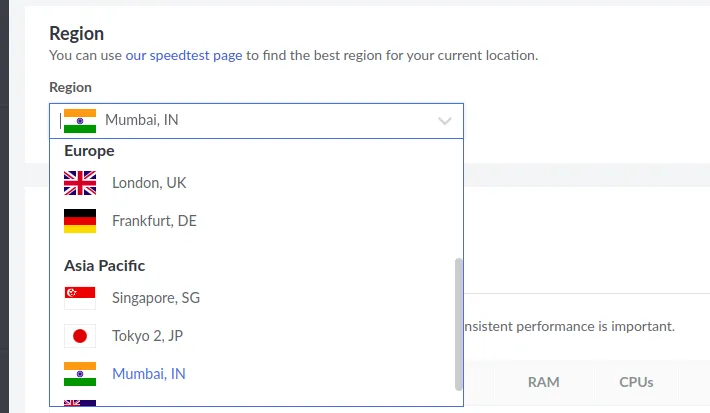Click the Europe group heading in the list

click(89, 151)
